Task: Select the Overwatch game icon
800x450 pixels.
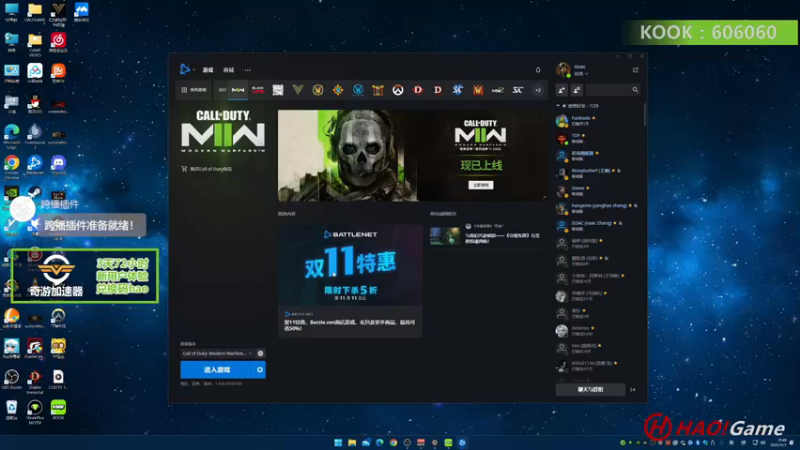Action: pos(398,90)
